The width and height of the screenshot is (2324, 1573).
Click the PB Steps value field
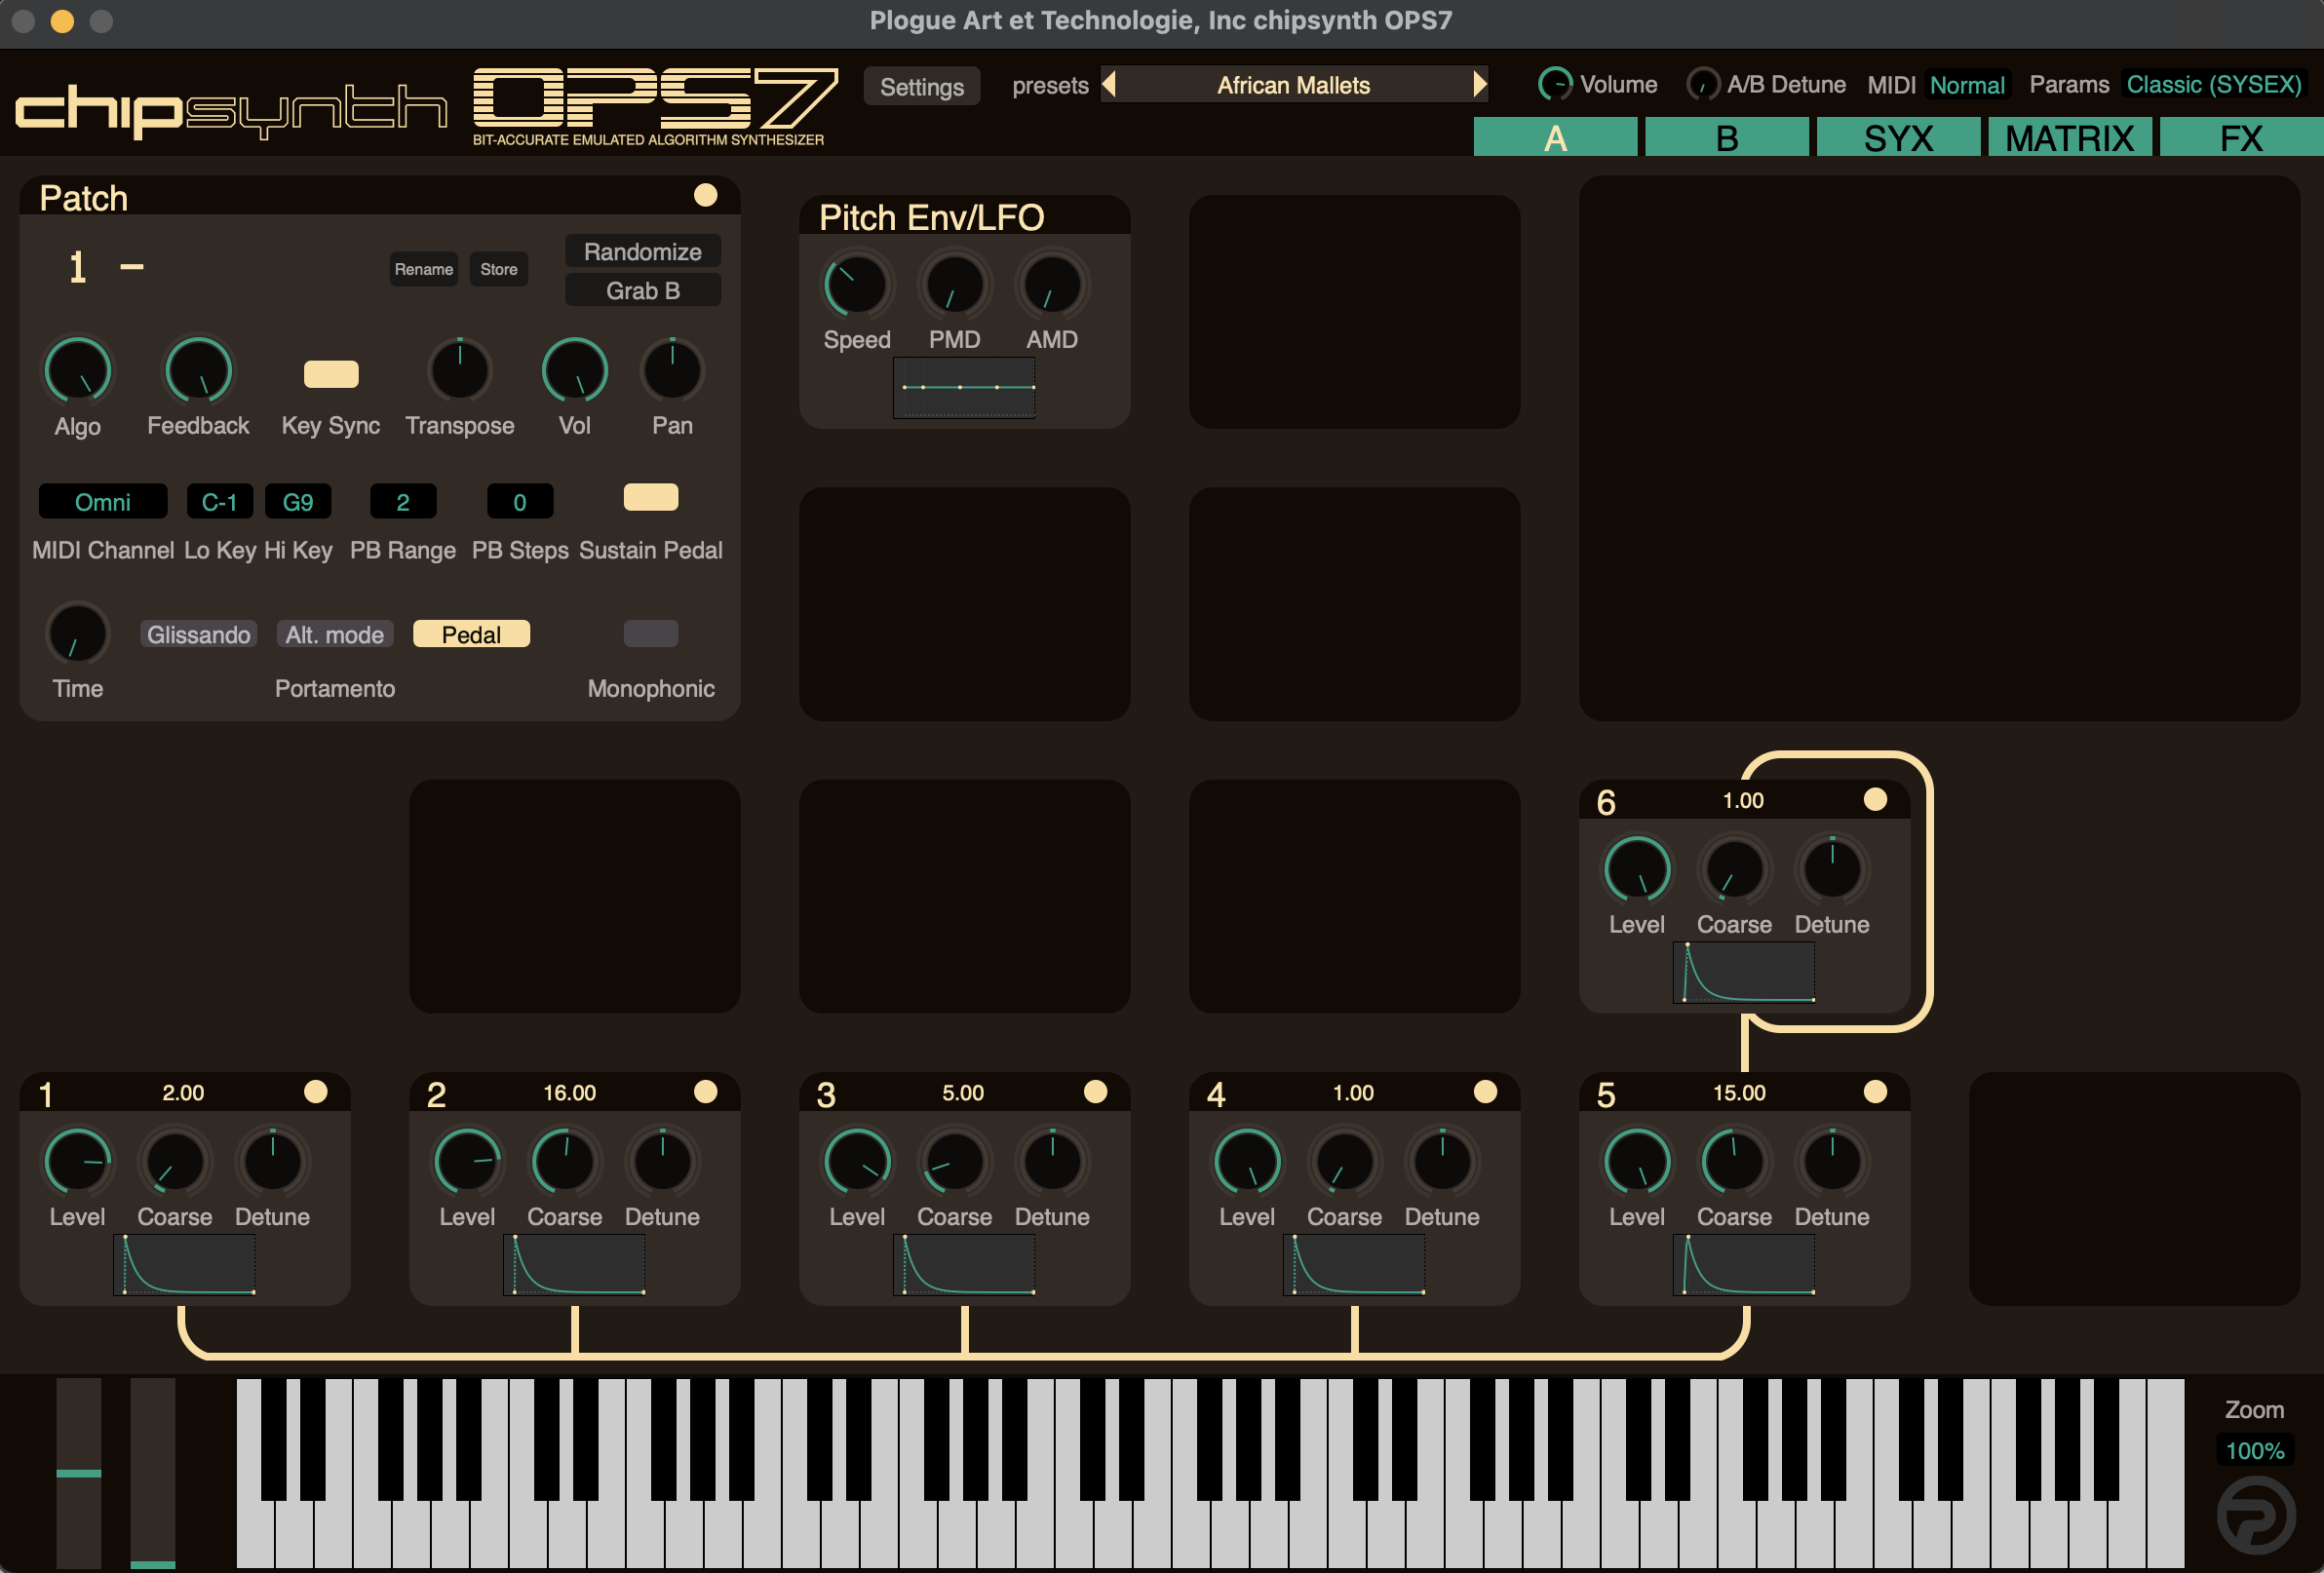(520, 501)
